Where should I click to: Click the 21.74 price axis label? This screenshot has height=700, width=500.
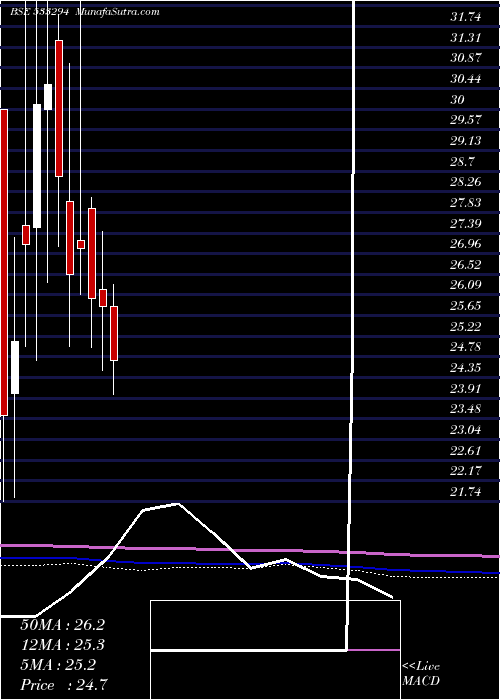point(466,492)
